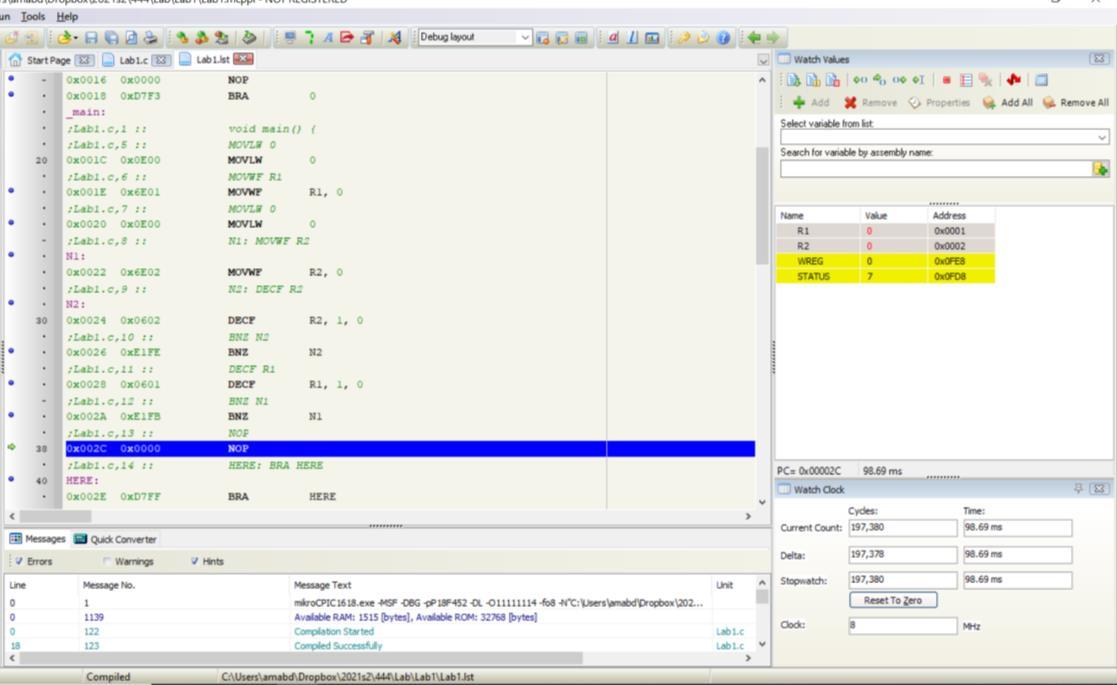Click the Clock MHz input field
Screen dimensions: 1117x685
[x=903, y=625]
